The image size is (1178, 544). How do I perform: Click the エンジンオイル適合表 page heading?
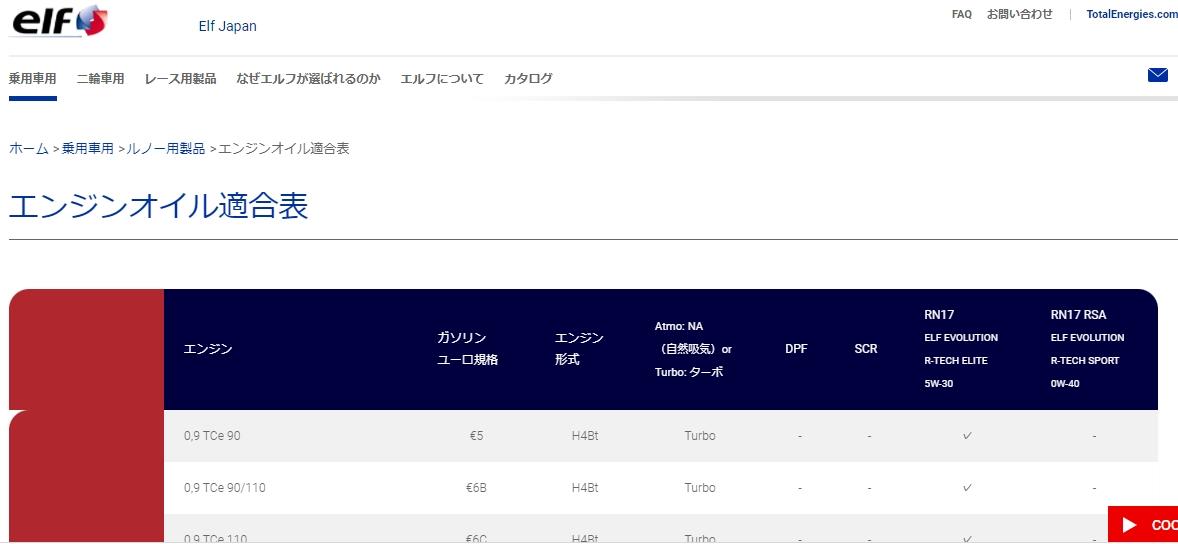tap(159, 207)
